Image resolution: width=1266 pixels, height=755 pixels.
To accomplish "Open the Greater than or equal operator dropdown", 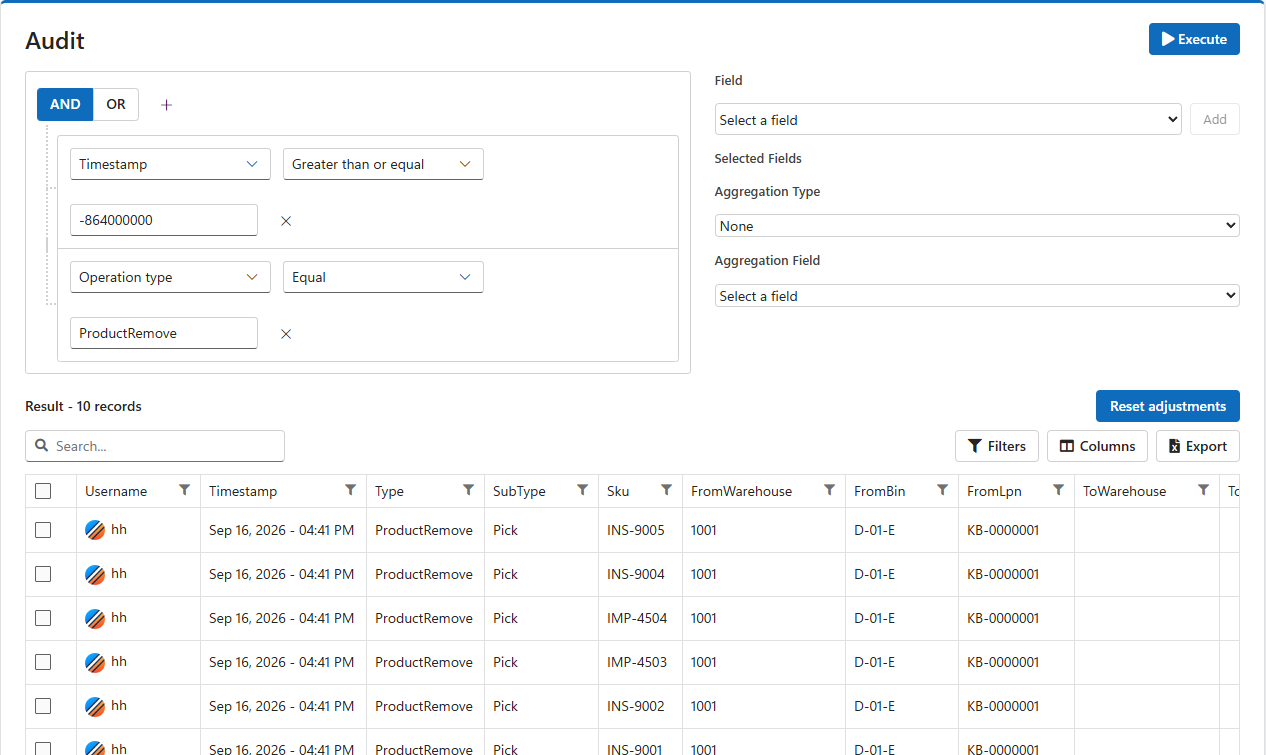I will click(x=383, y=164).
